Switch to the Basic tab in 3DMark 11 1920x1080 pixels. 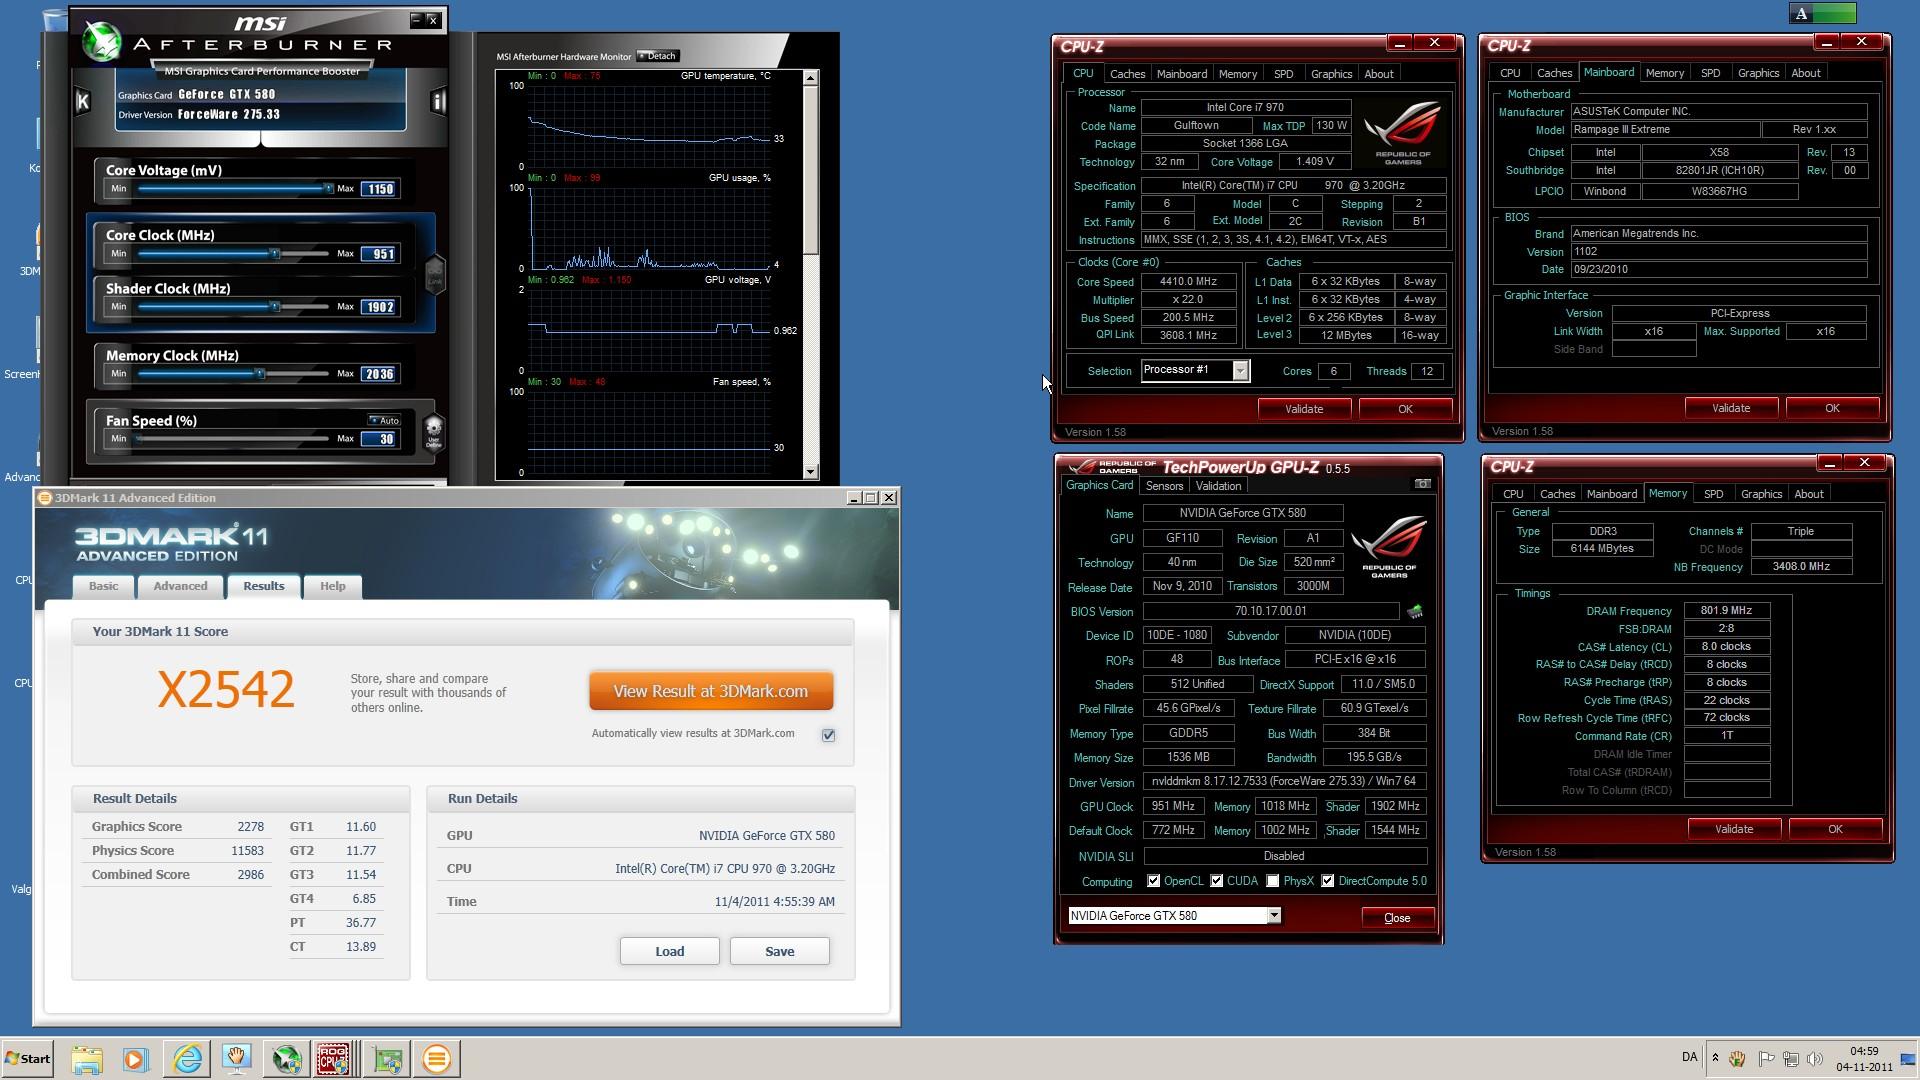pos(103,586)
